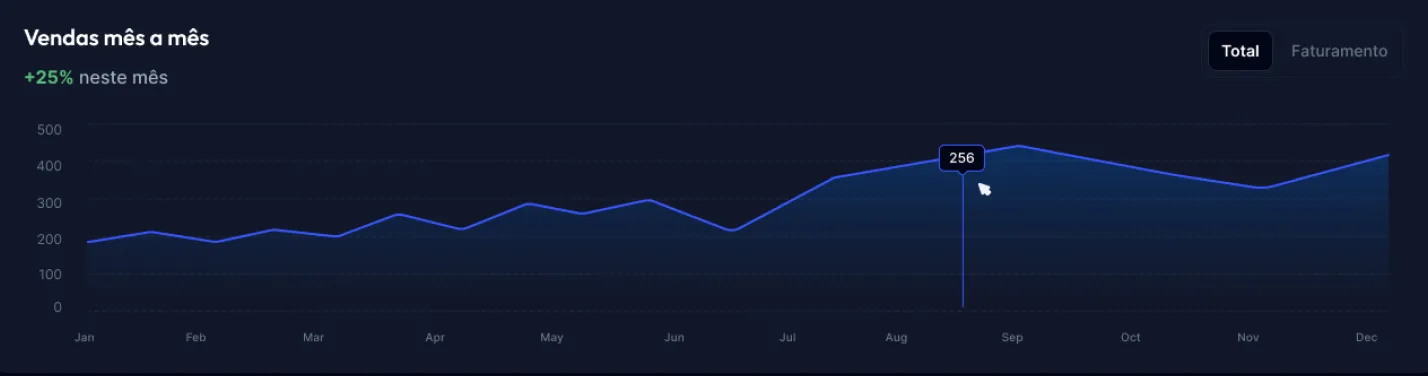This screenshot has width=1428, height=376.
Task: Click the Oct month label
Action: [1131, 338]
